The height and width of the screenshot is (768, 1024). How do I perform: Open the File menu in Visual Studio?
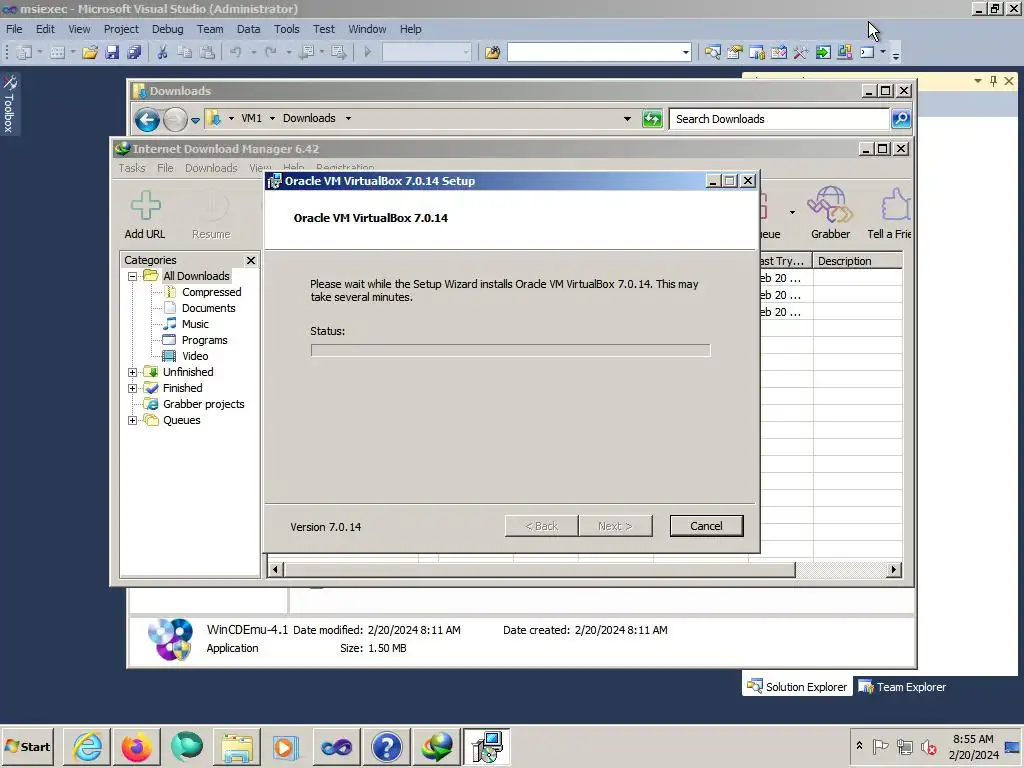[x=14, y=29]
